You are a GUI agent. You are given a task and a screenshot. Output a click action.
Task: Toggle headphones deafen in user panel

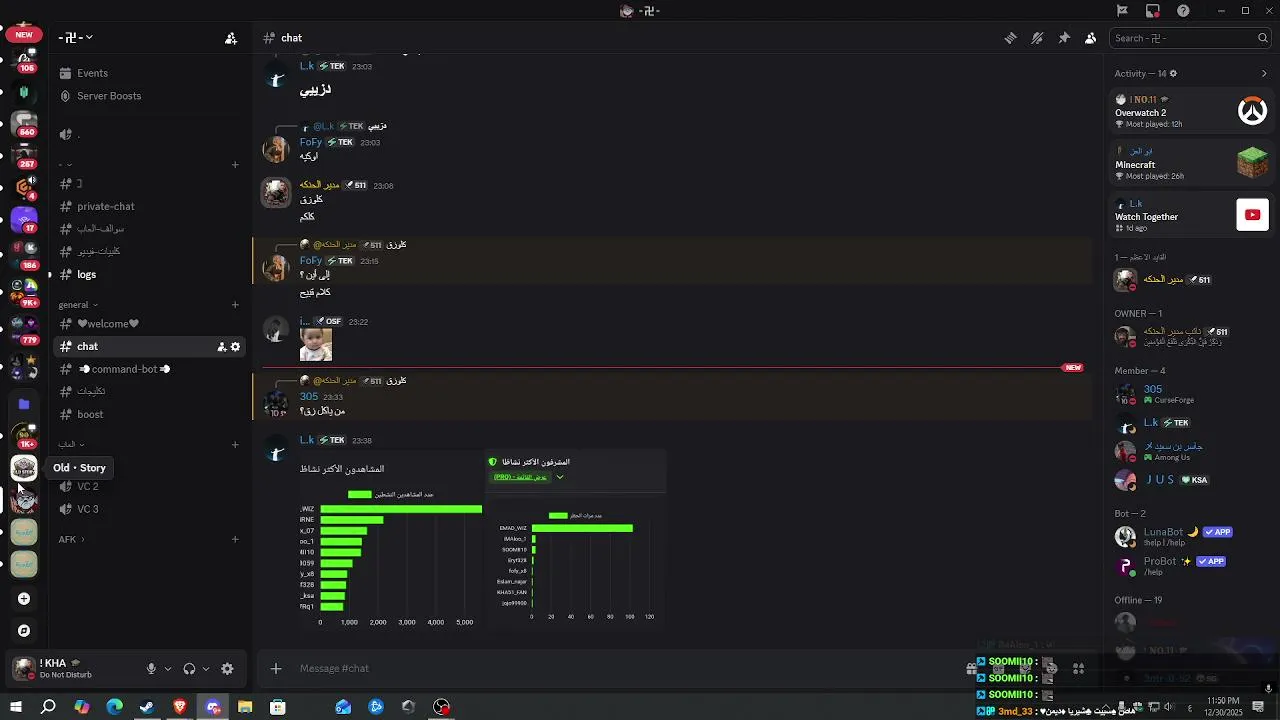coord(189,669)
